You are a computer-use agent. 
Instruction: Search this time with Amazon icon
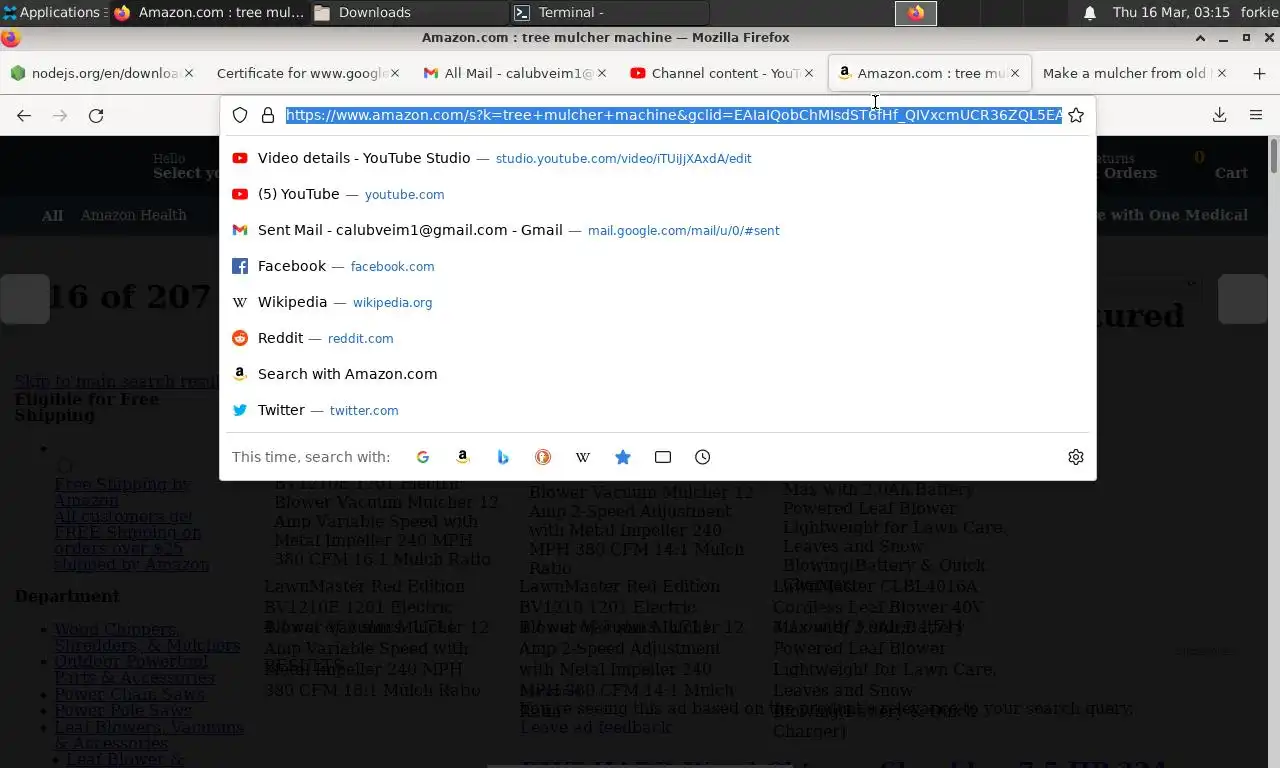(x=463, y=457)
